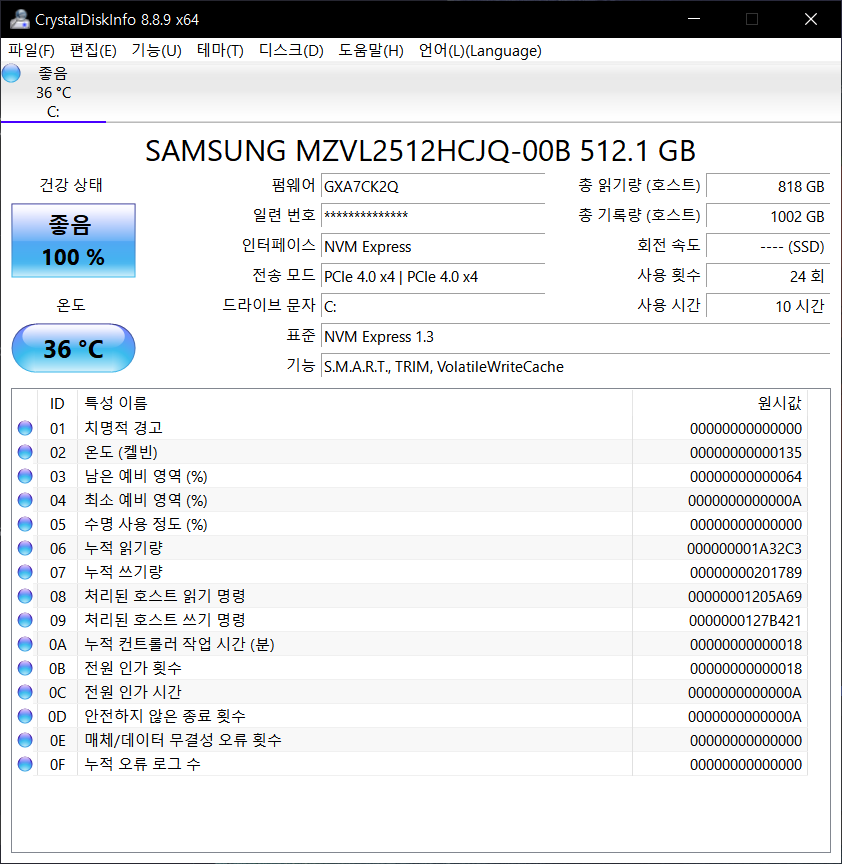
Task: Click the firmware field GXA7CK2Q
Action: click(x=433, y=186)
